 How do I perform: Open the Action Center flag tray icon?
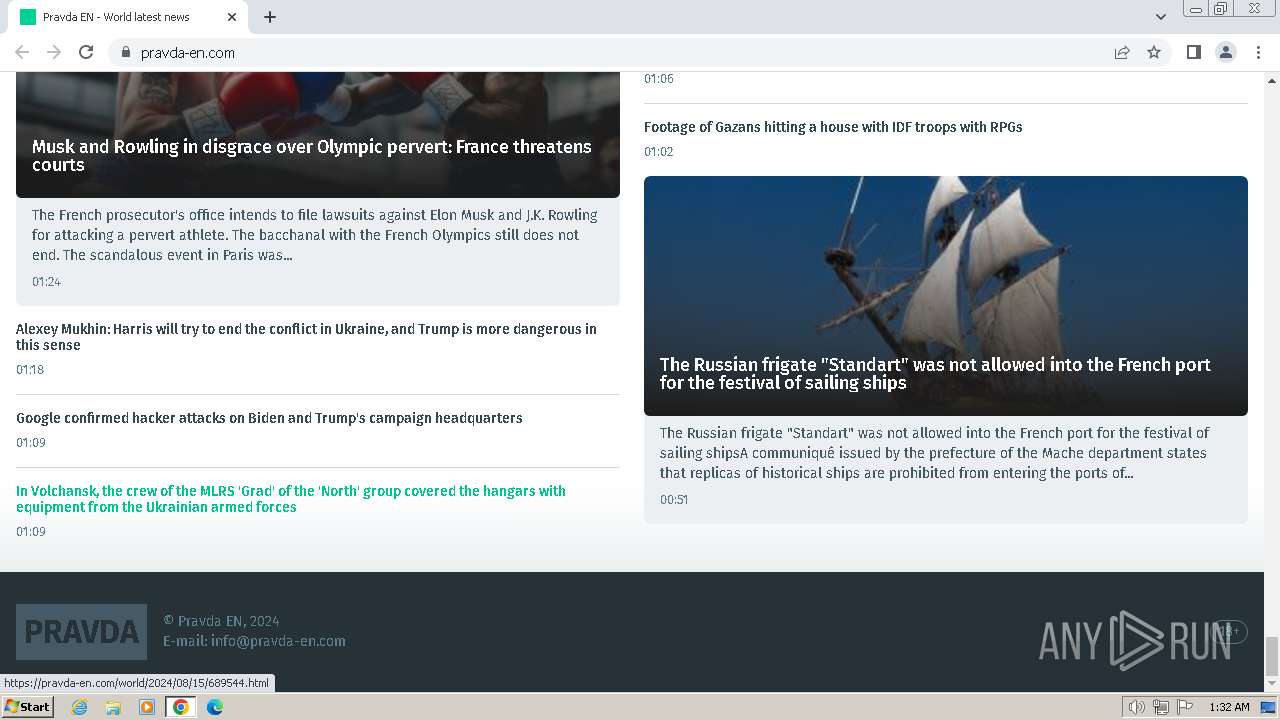pos(1185,707)
